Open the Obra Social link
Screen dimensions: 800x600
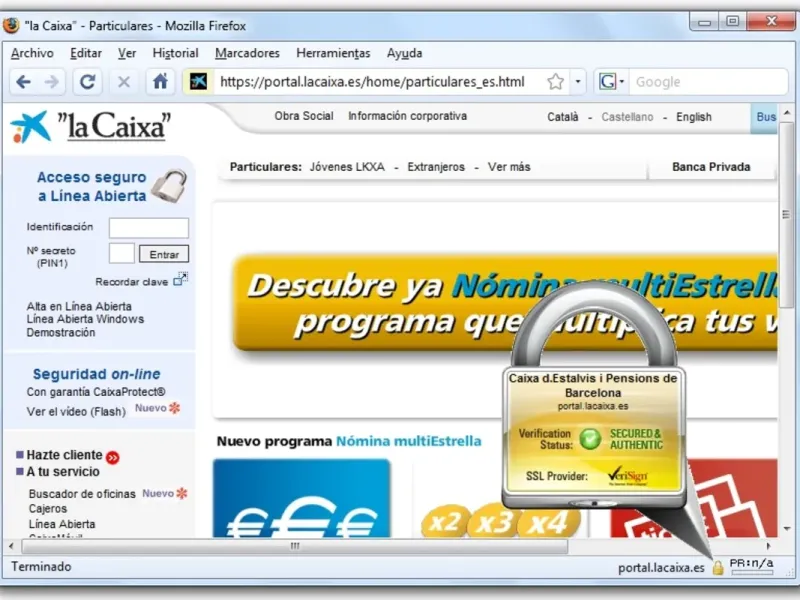[304, 116]
